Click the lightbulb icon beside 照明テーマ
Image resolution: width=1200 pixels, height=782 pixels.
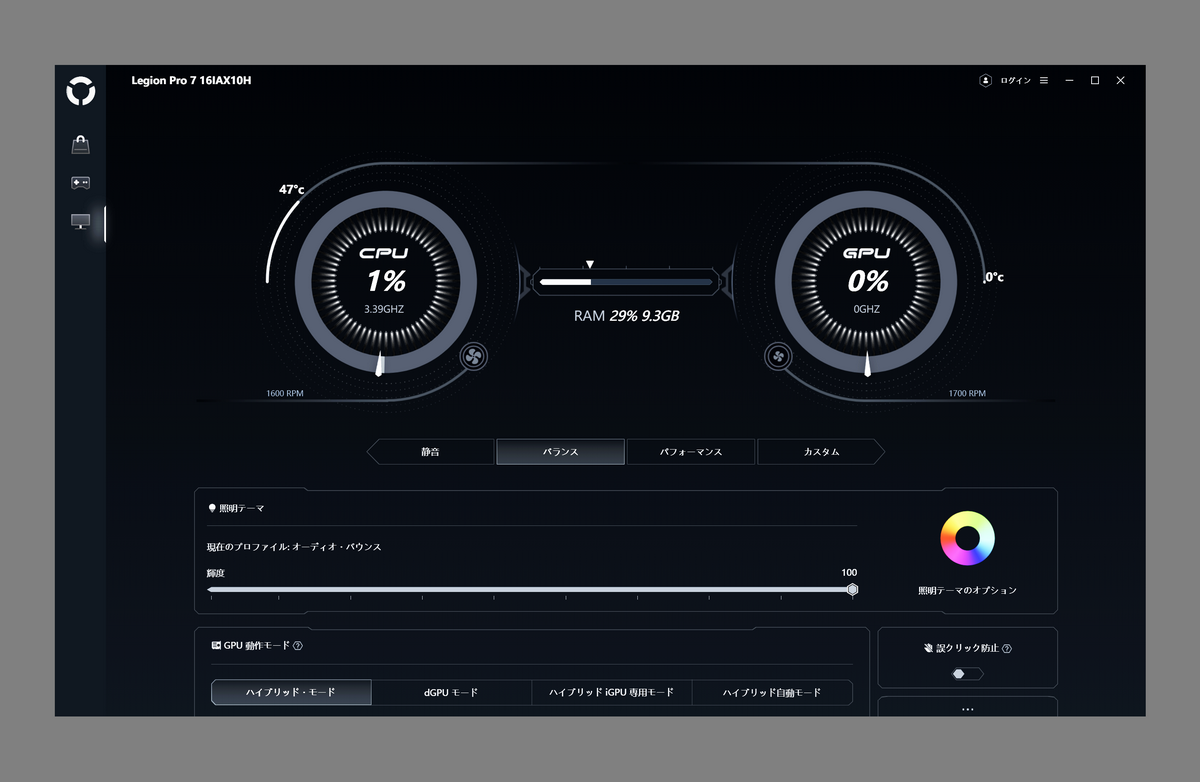coord(212,508)
